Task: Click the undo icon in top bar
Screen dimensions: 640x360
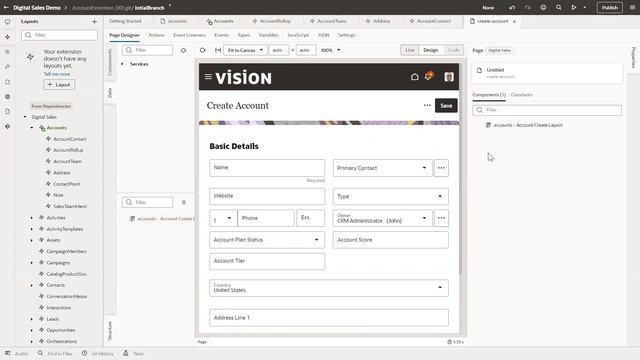Action: tap(512, 7)
